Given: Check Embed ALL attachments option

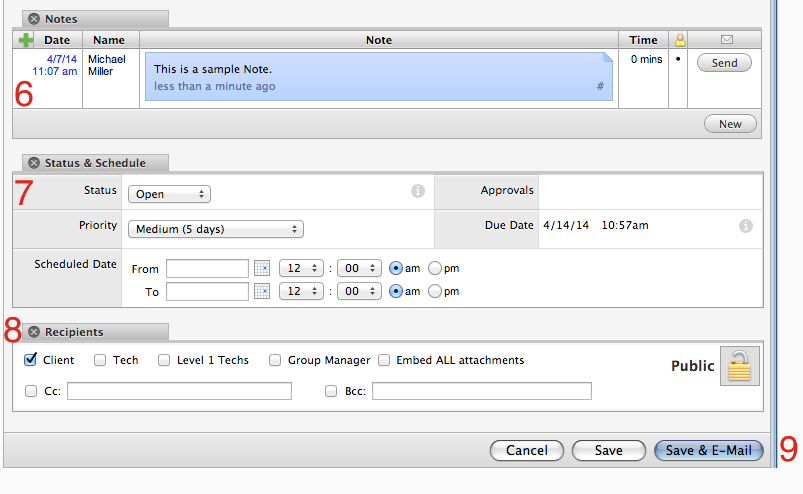Looking at the screenshot, I should point(384,361).
